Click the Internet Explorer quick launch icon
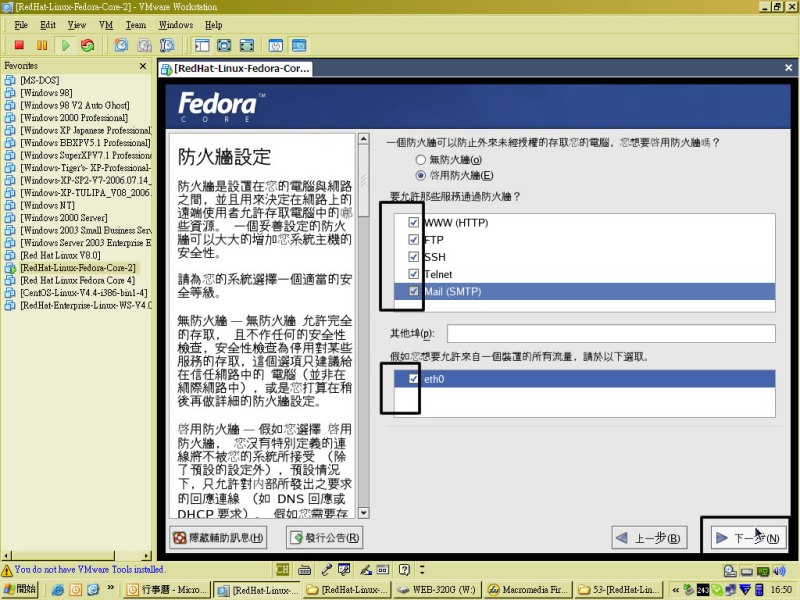800x600 pixels. [x=58, y=590]
